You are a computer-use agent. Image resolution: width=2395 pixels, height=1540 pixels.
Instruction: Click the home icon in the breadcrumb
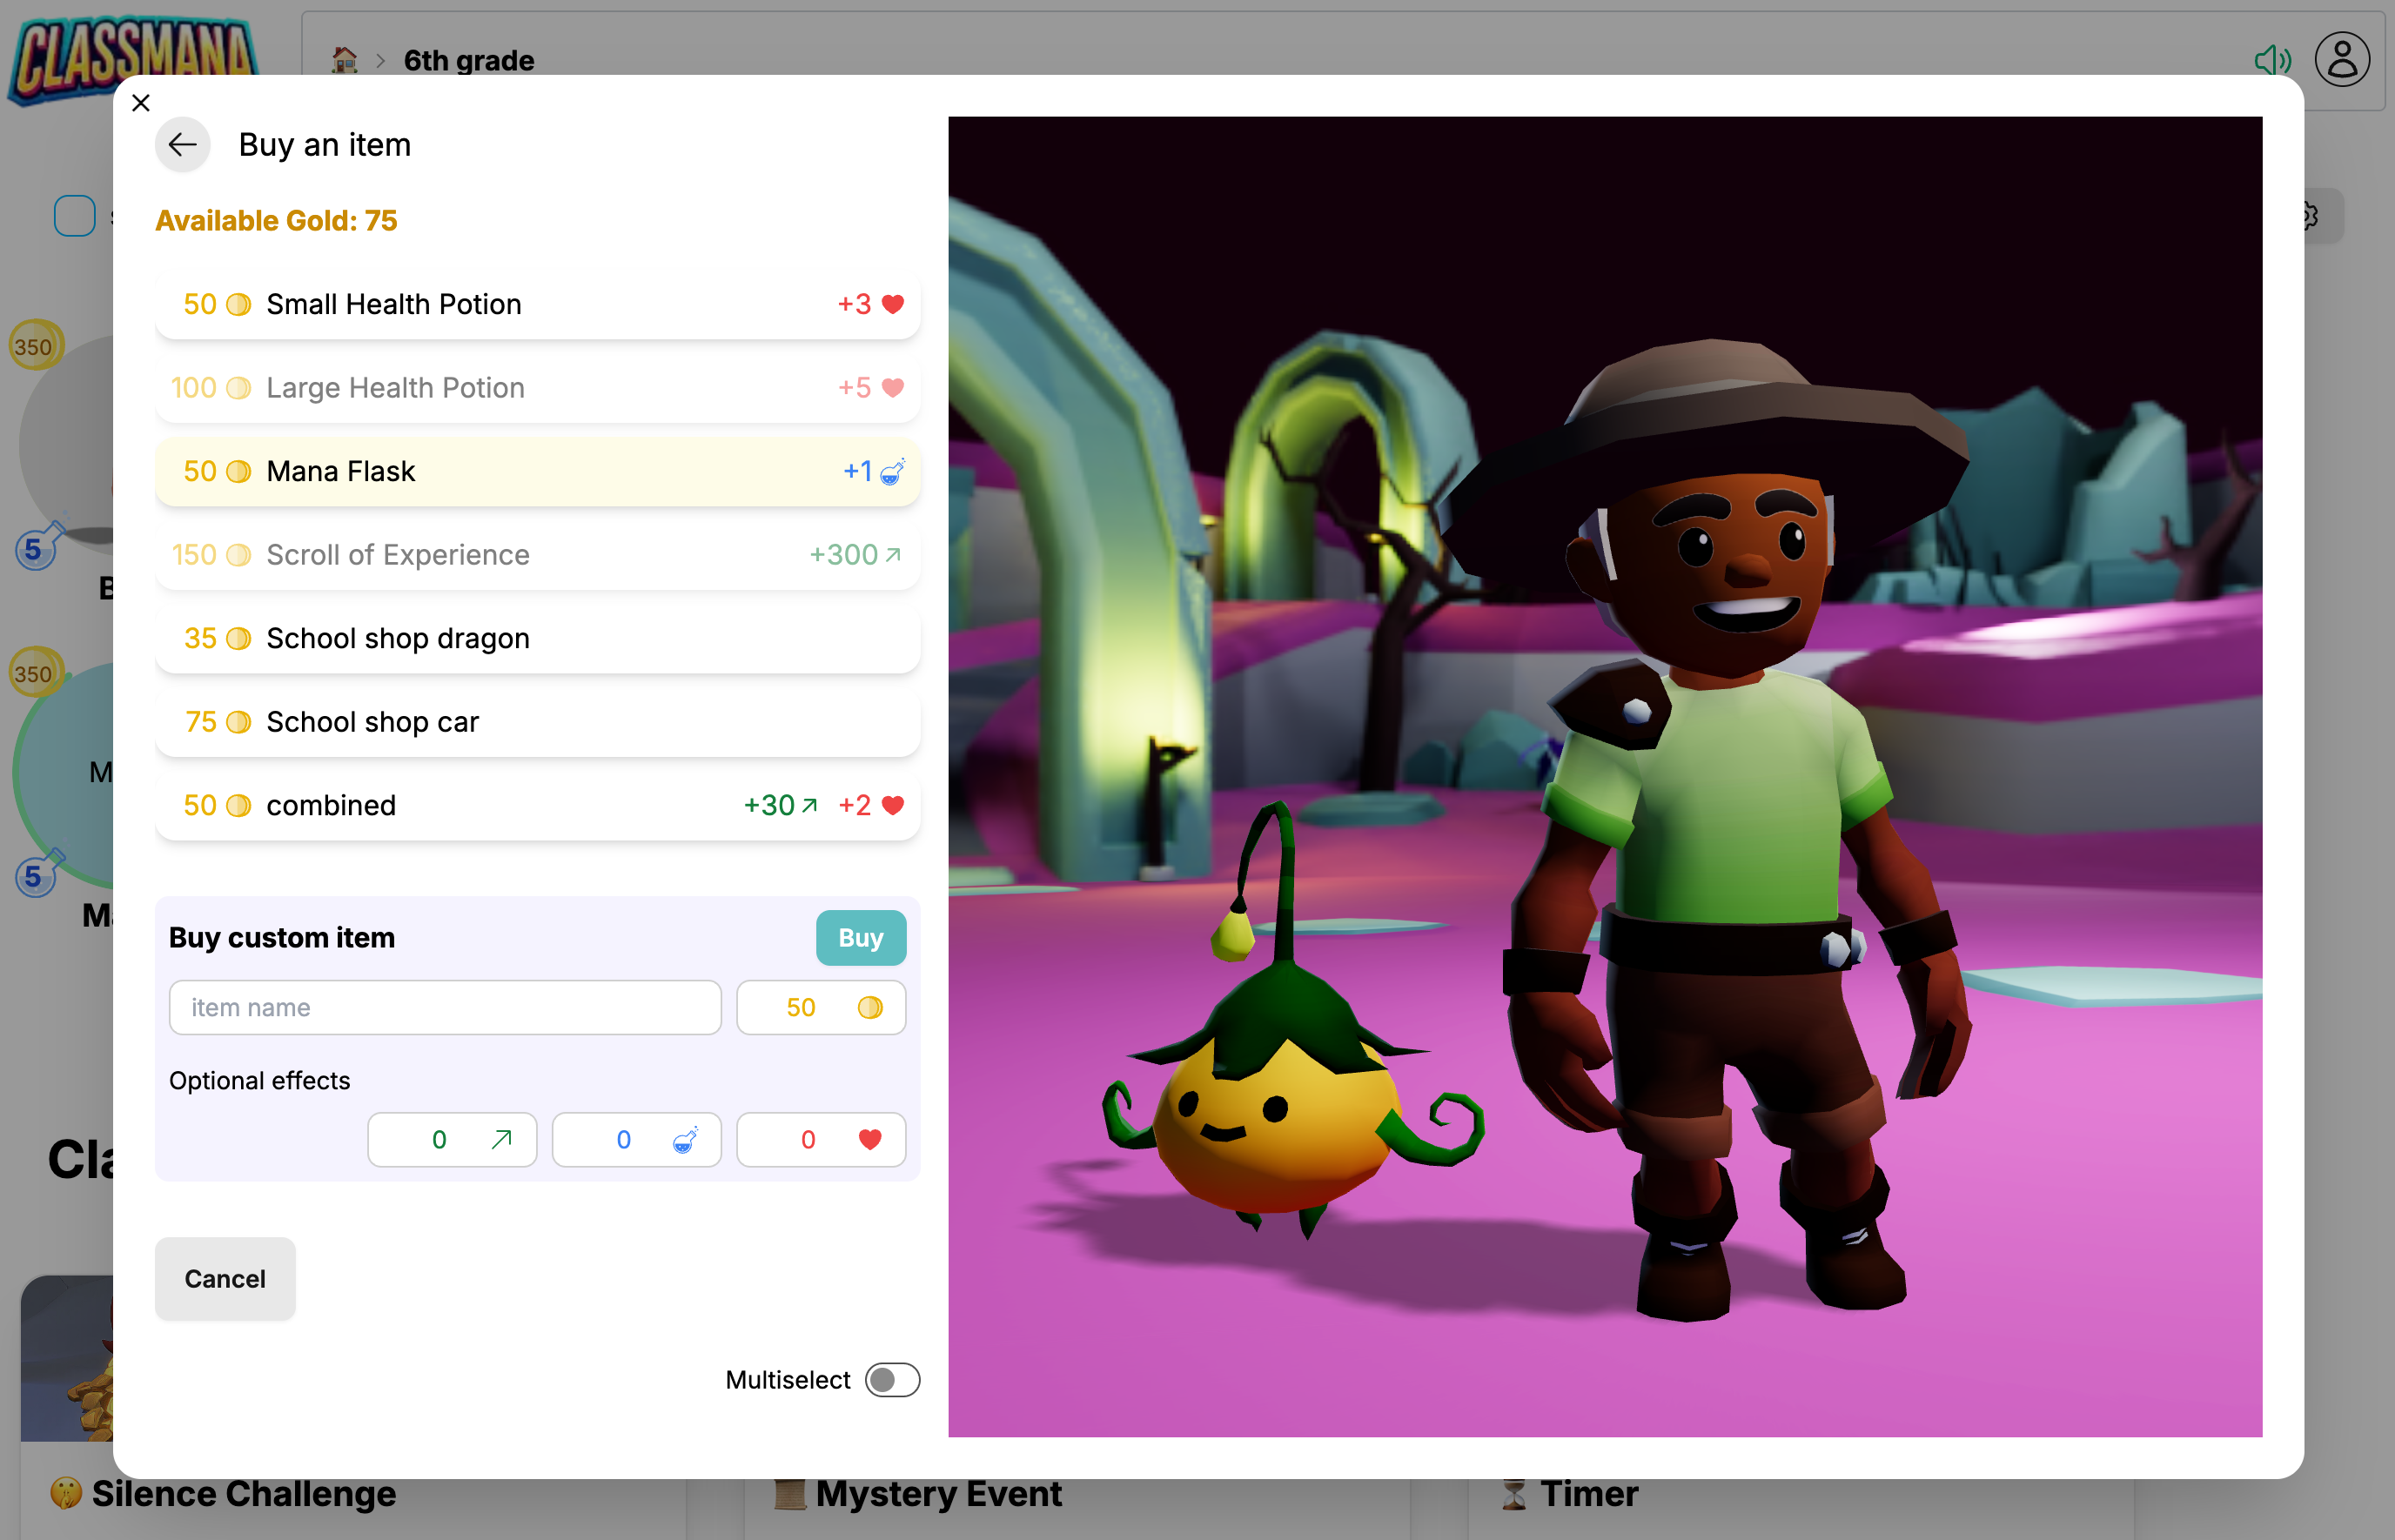click(345, 60)
